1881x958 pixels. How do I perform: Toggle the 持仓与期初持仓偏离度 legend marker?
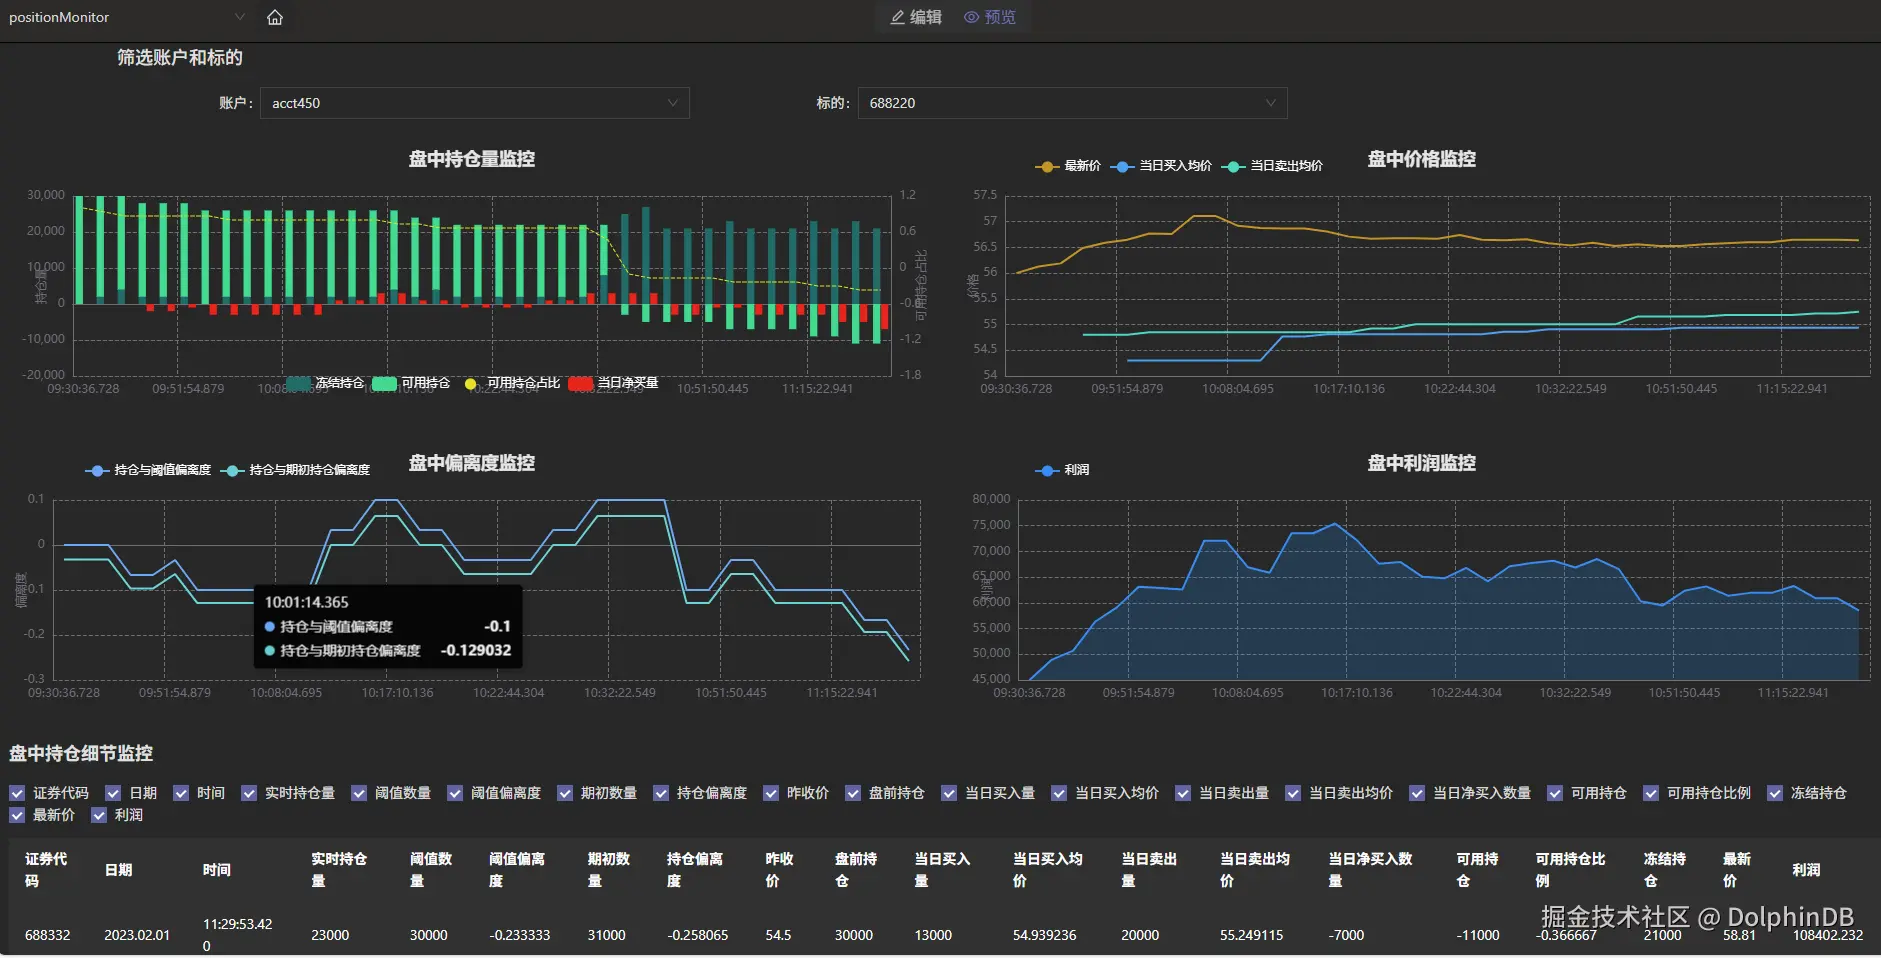coord(232,470)
